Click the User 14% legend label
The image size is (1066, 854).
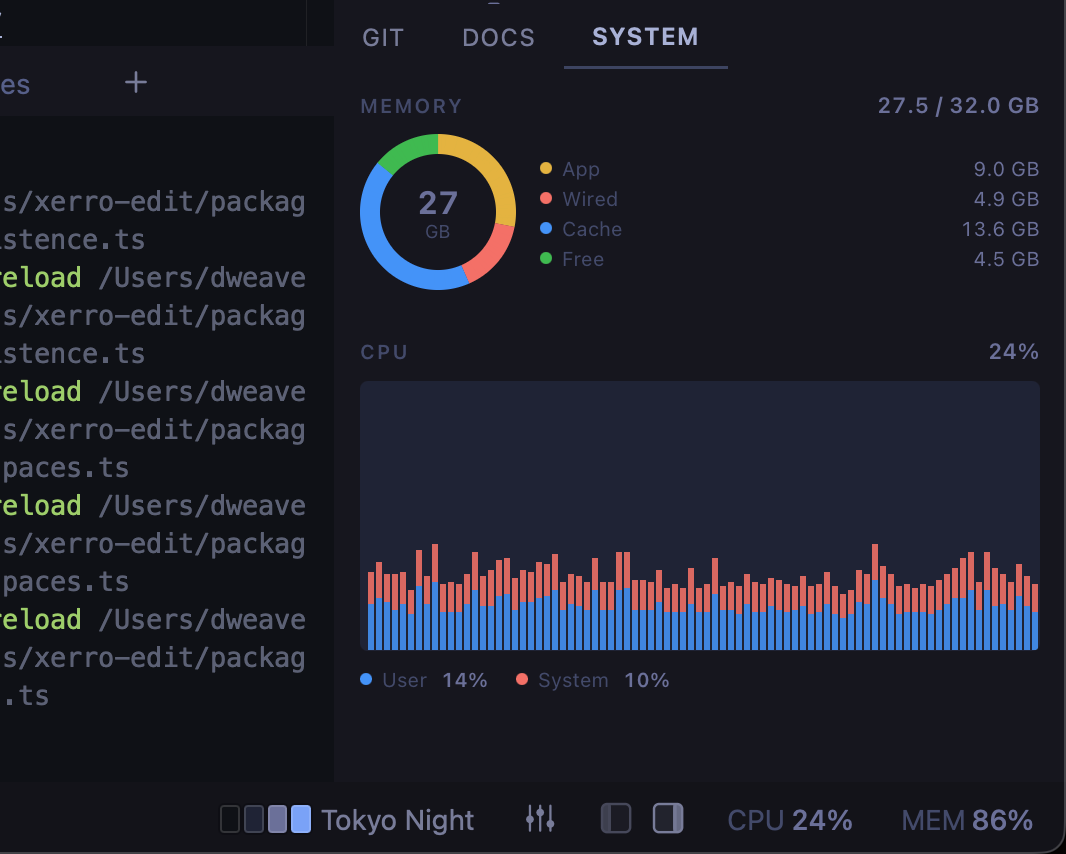tap(424, 680)
